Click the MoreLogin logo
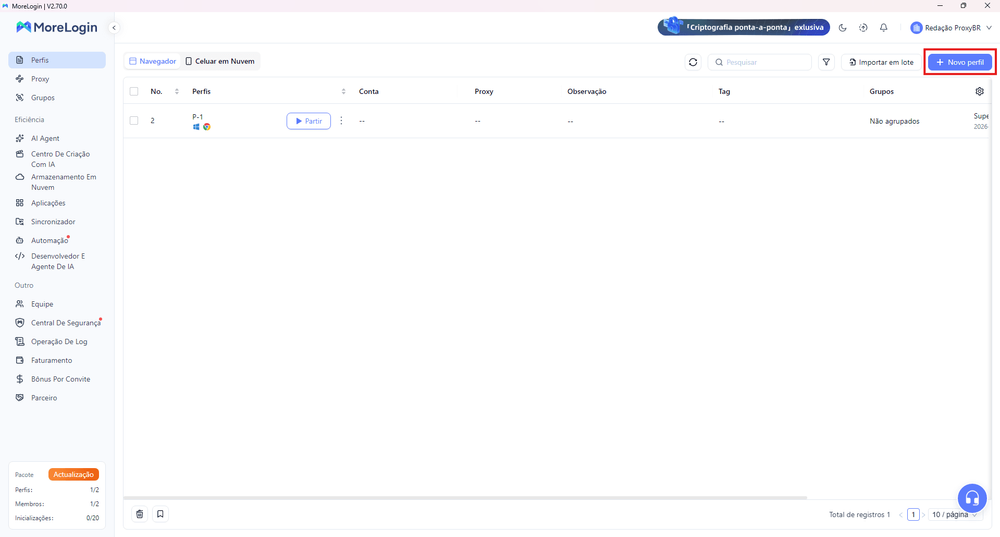This screenshot has height=537, width=1000. 57,27
